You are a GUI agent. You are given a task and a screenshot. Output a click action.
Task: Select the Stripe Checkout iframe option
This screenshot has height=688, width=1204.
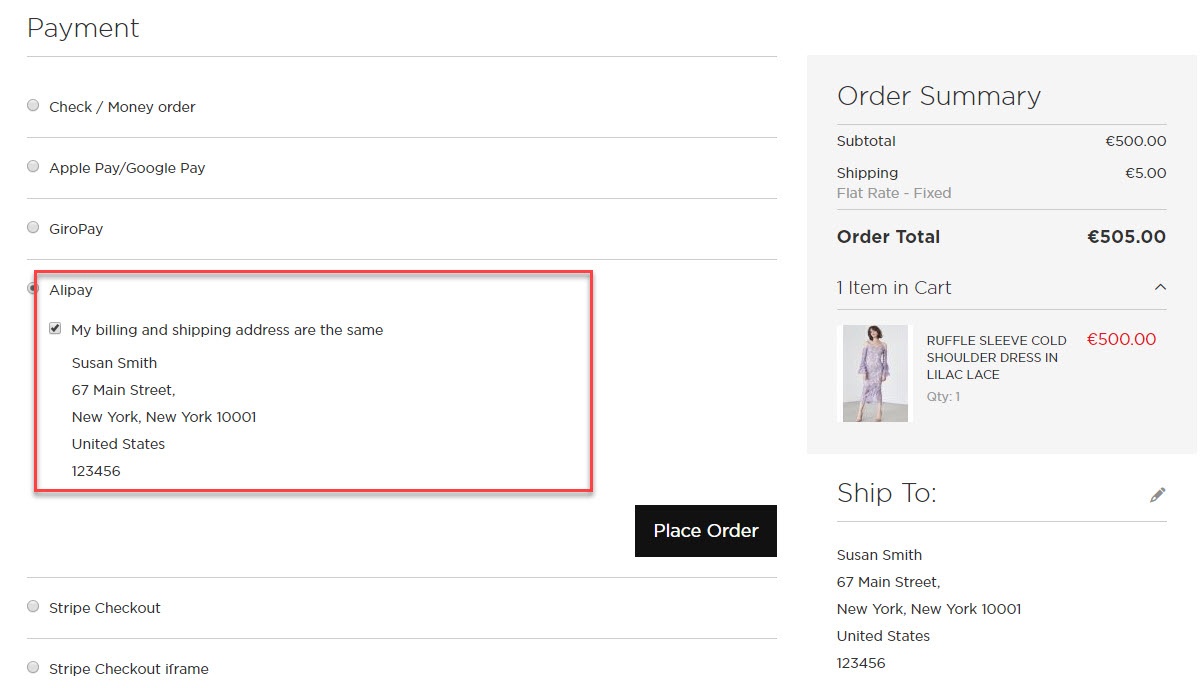pos(32,666)
